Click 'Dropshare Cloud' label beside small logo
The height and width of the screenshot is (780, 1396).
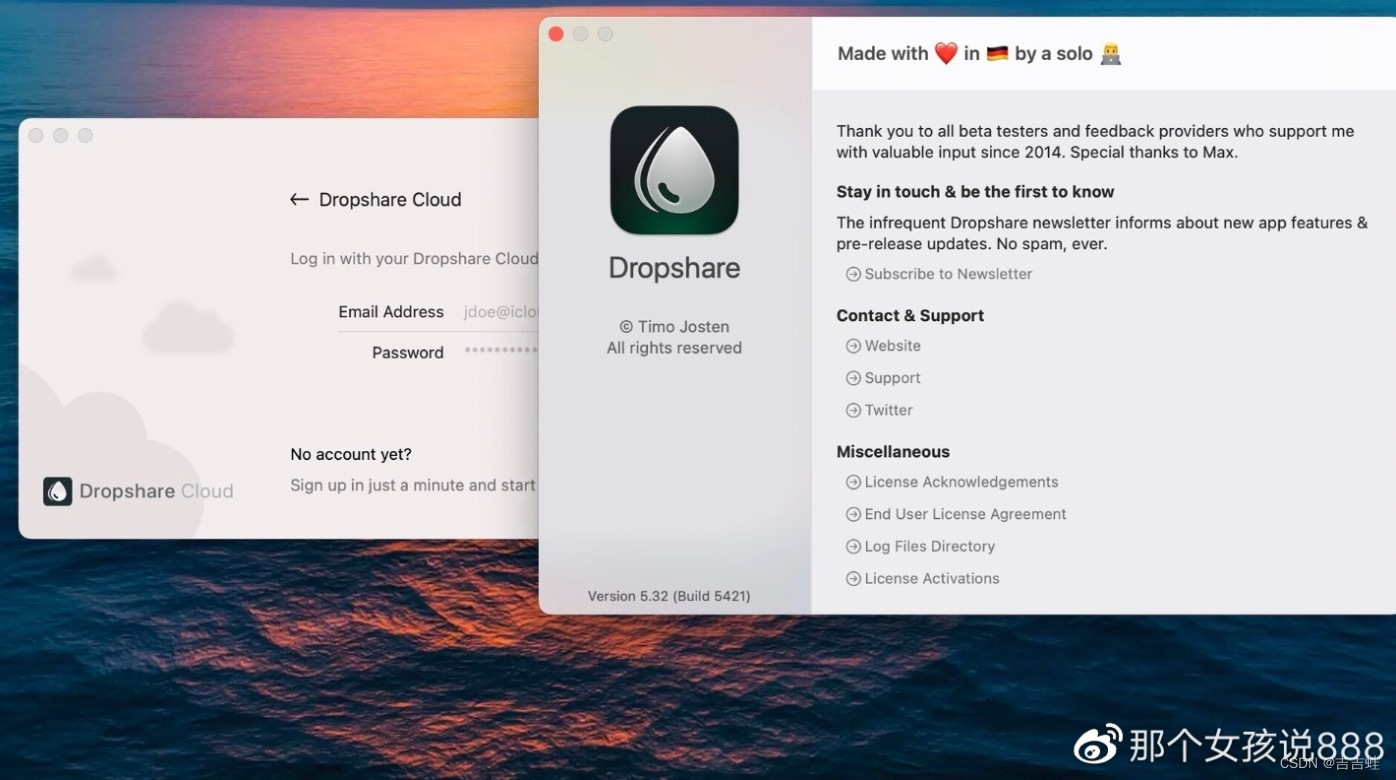[x=156, y=491]
